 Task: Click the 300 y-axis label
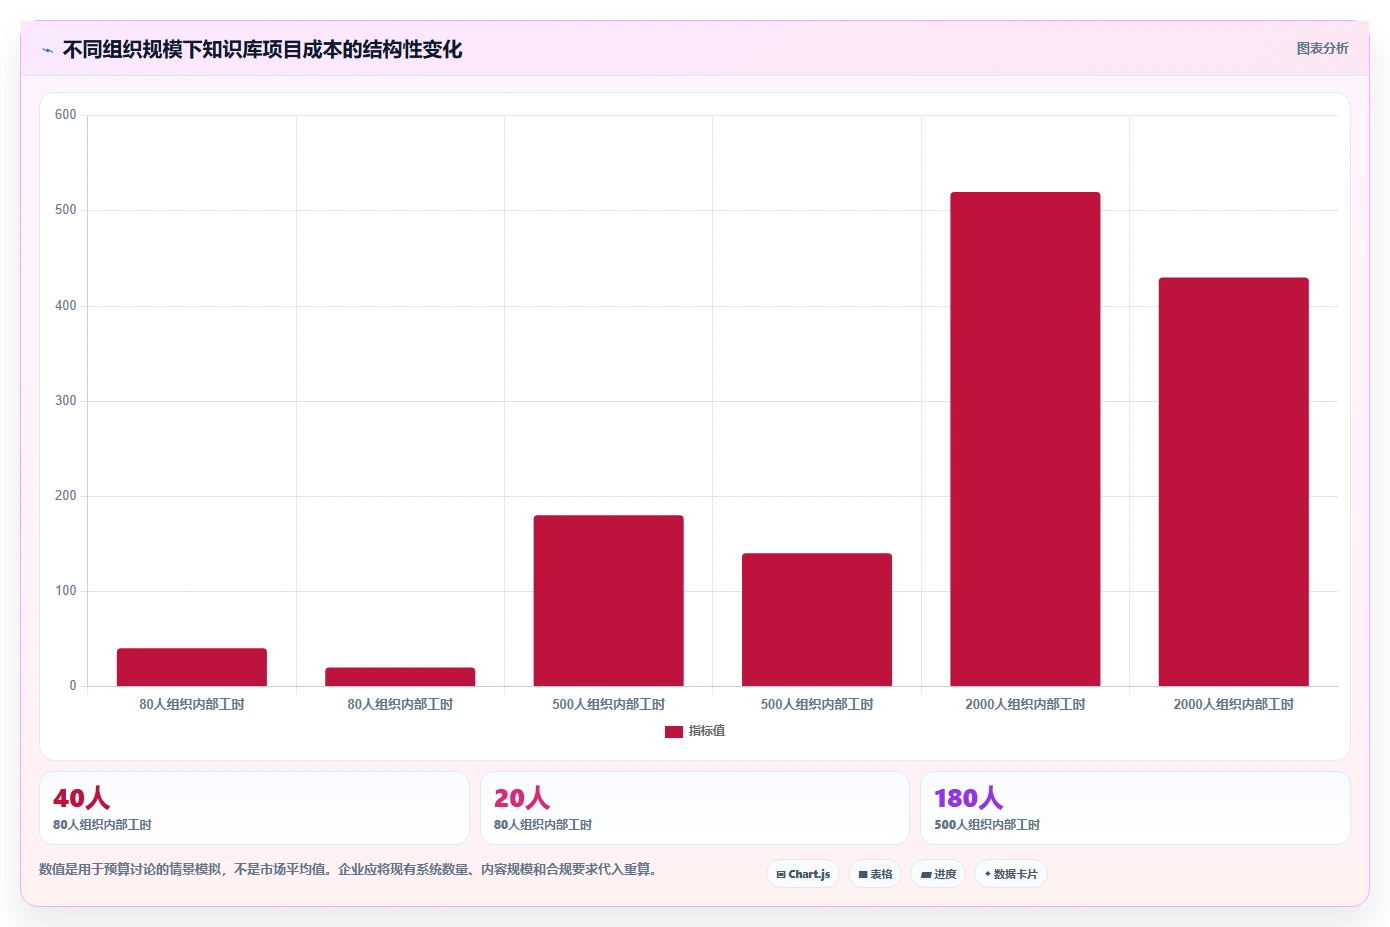[66, 401]
